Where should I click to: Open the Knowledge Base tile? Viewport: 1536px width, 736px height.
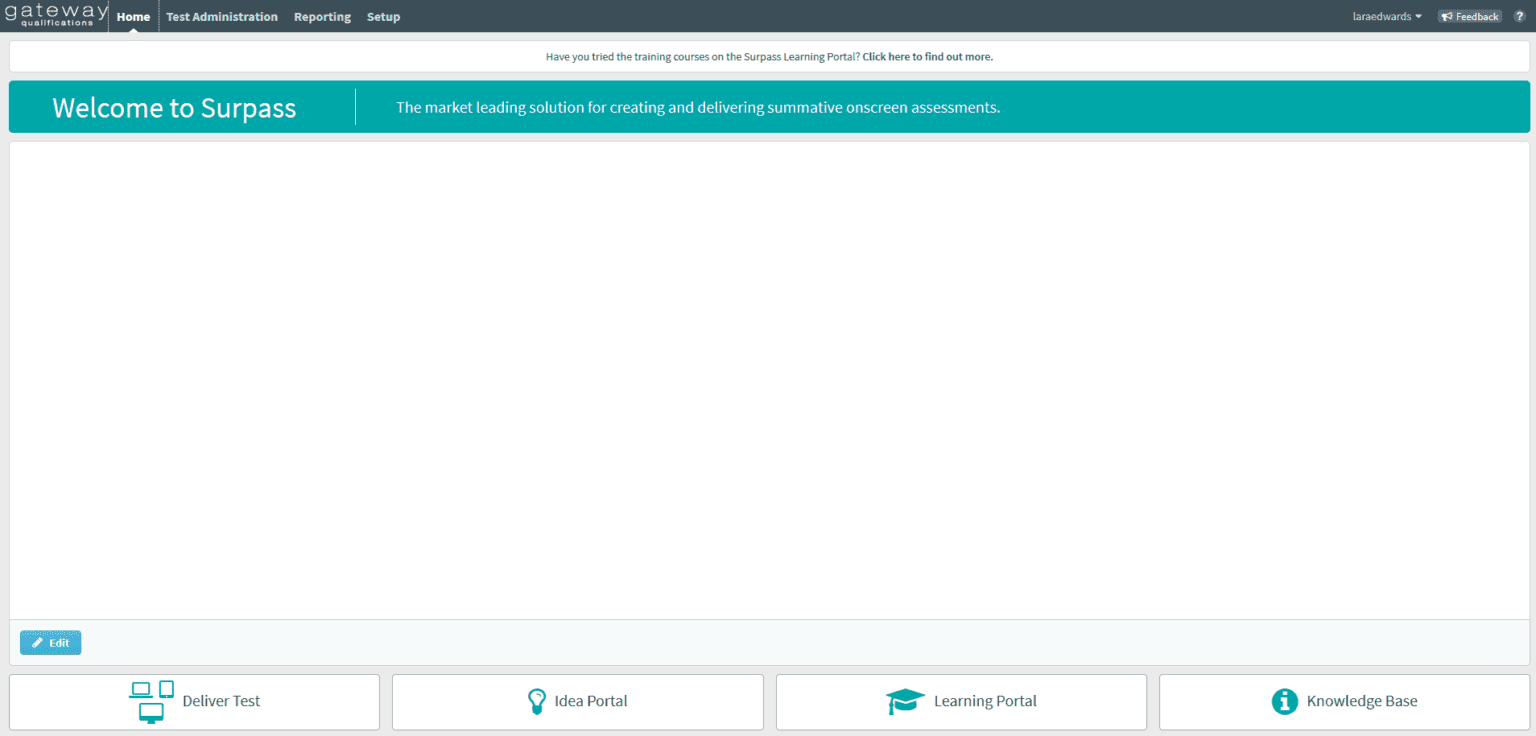tap(1343, 701)
